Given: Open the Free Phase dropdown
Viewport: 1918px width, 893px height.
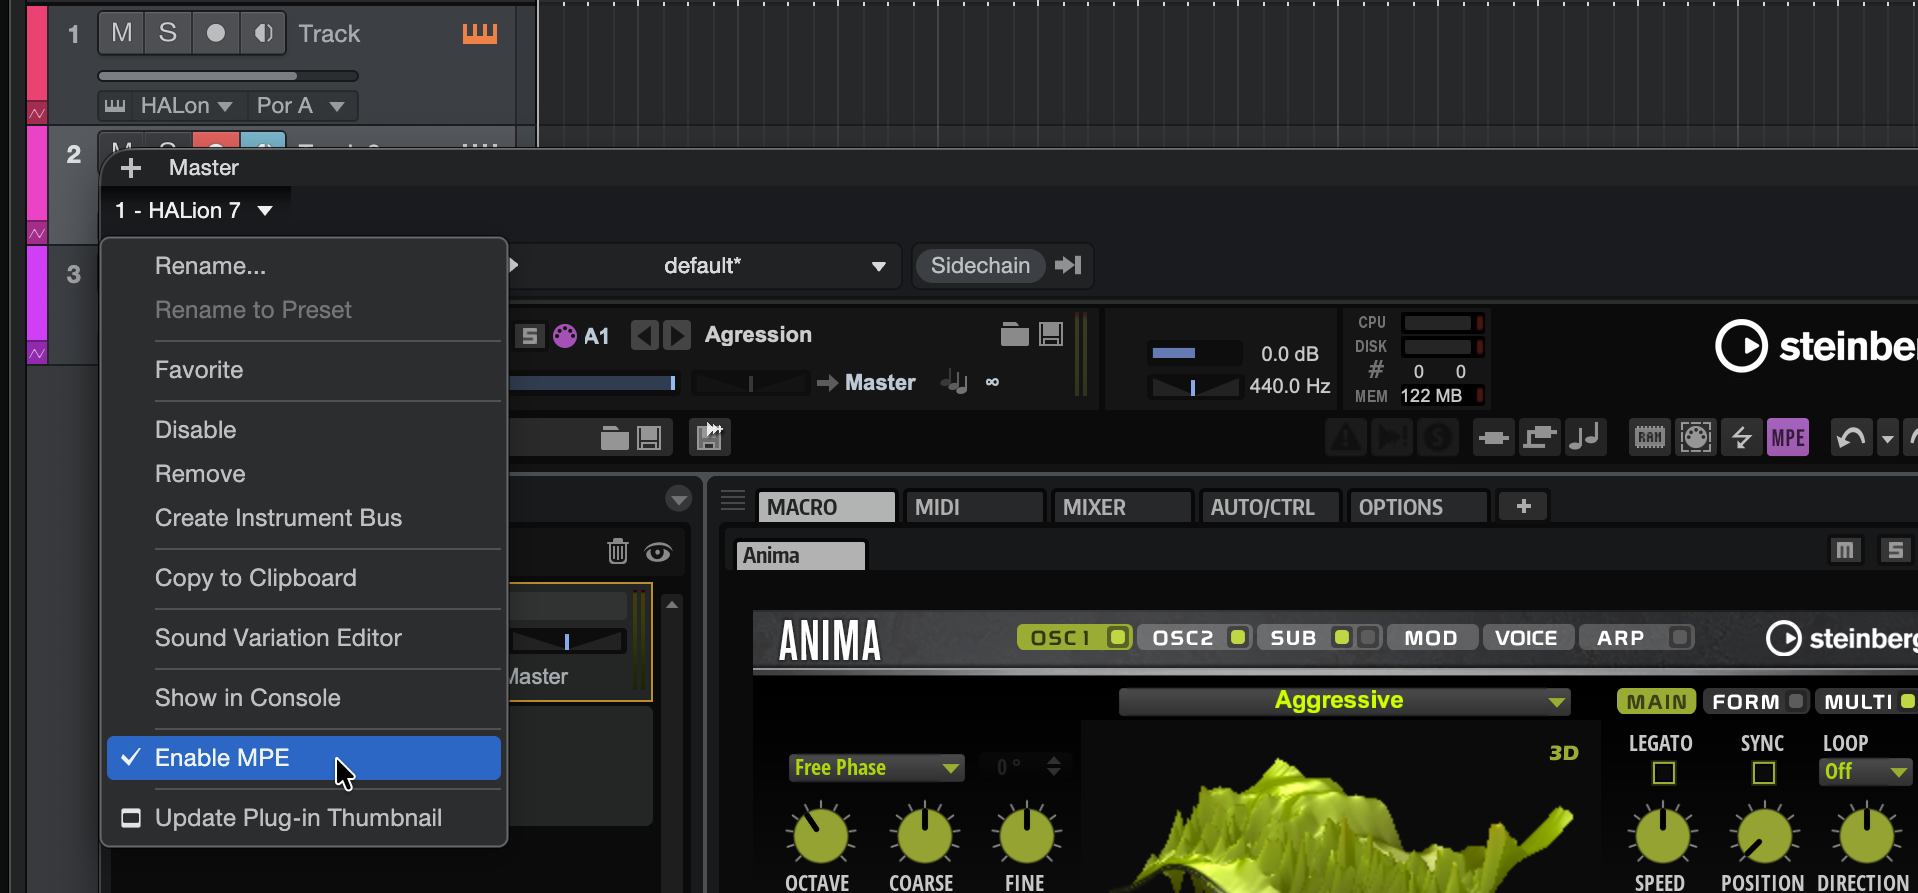Looking at the screenshot, I should click(x=876, y=768).
